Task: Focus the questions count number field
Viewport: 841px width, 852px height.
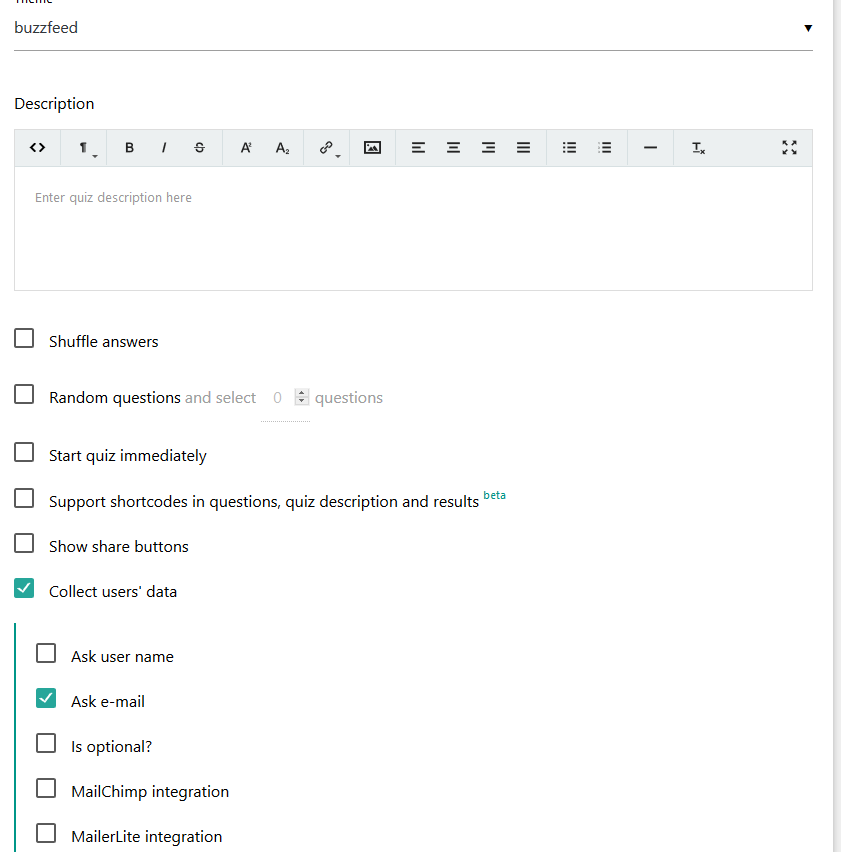Action: pyautogui.click(x=278, y=398)
